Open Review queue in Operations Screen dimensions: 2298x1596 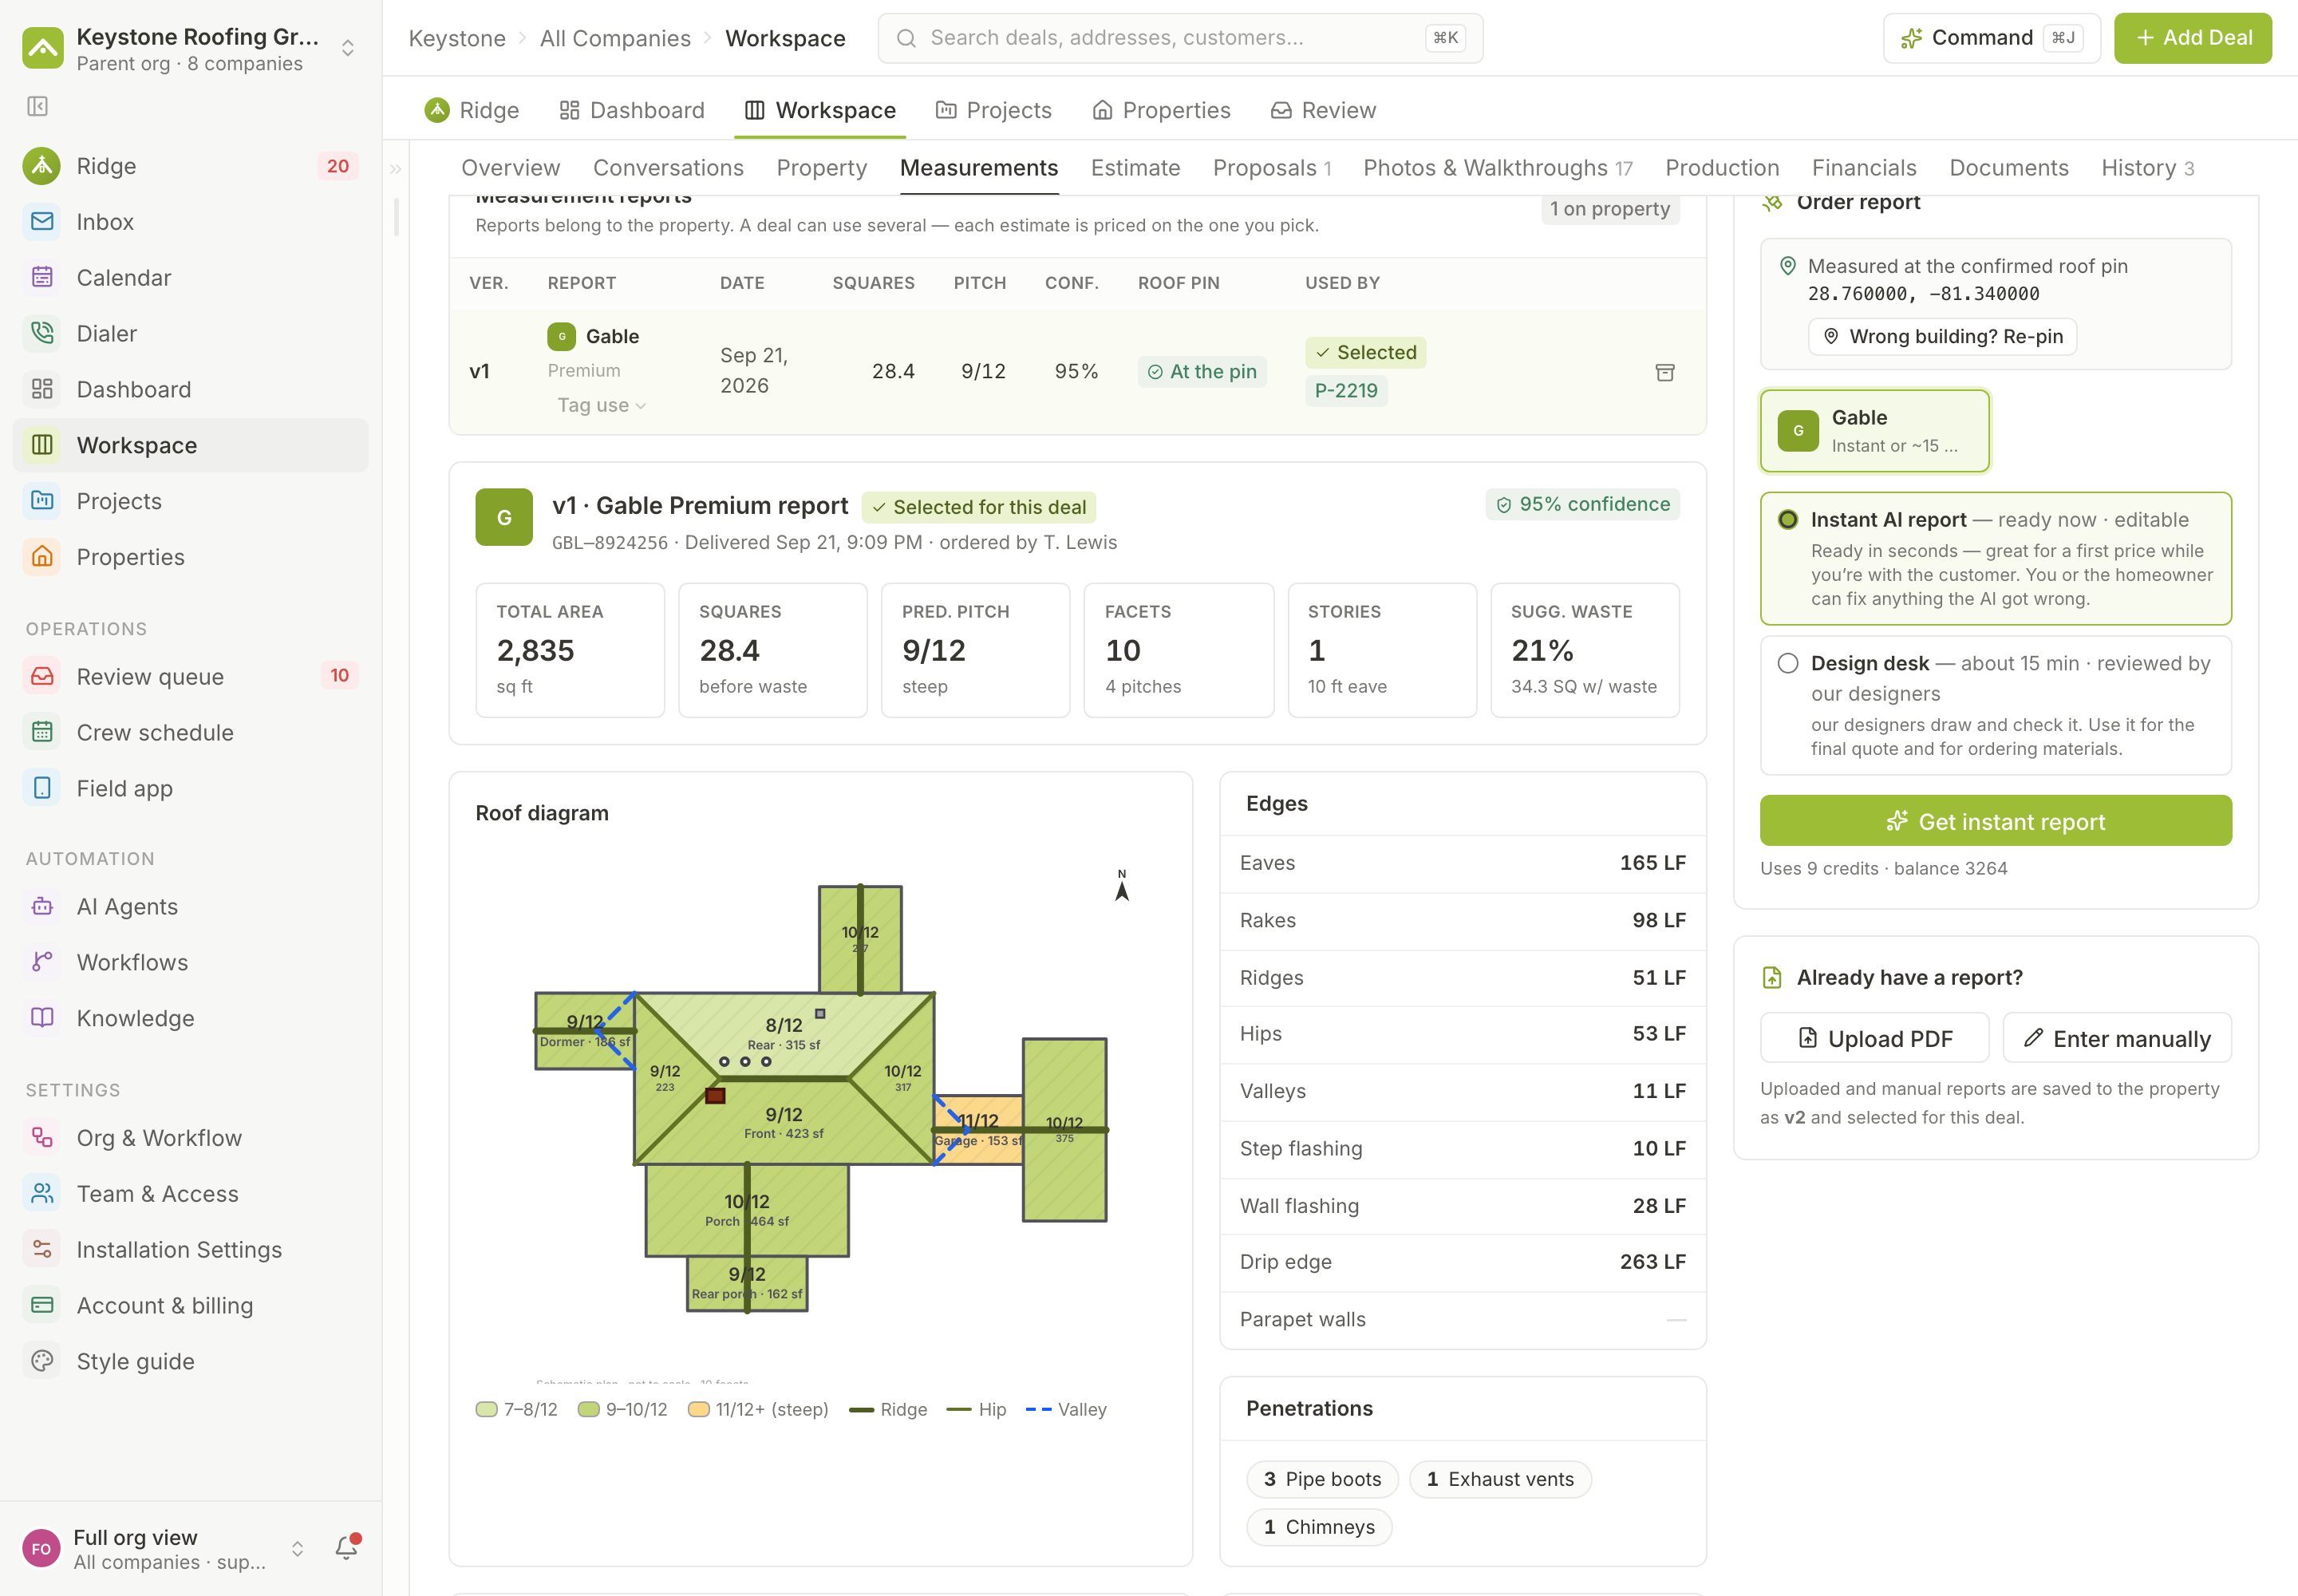pyautogui.click(x=190, y=677)
